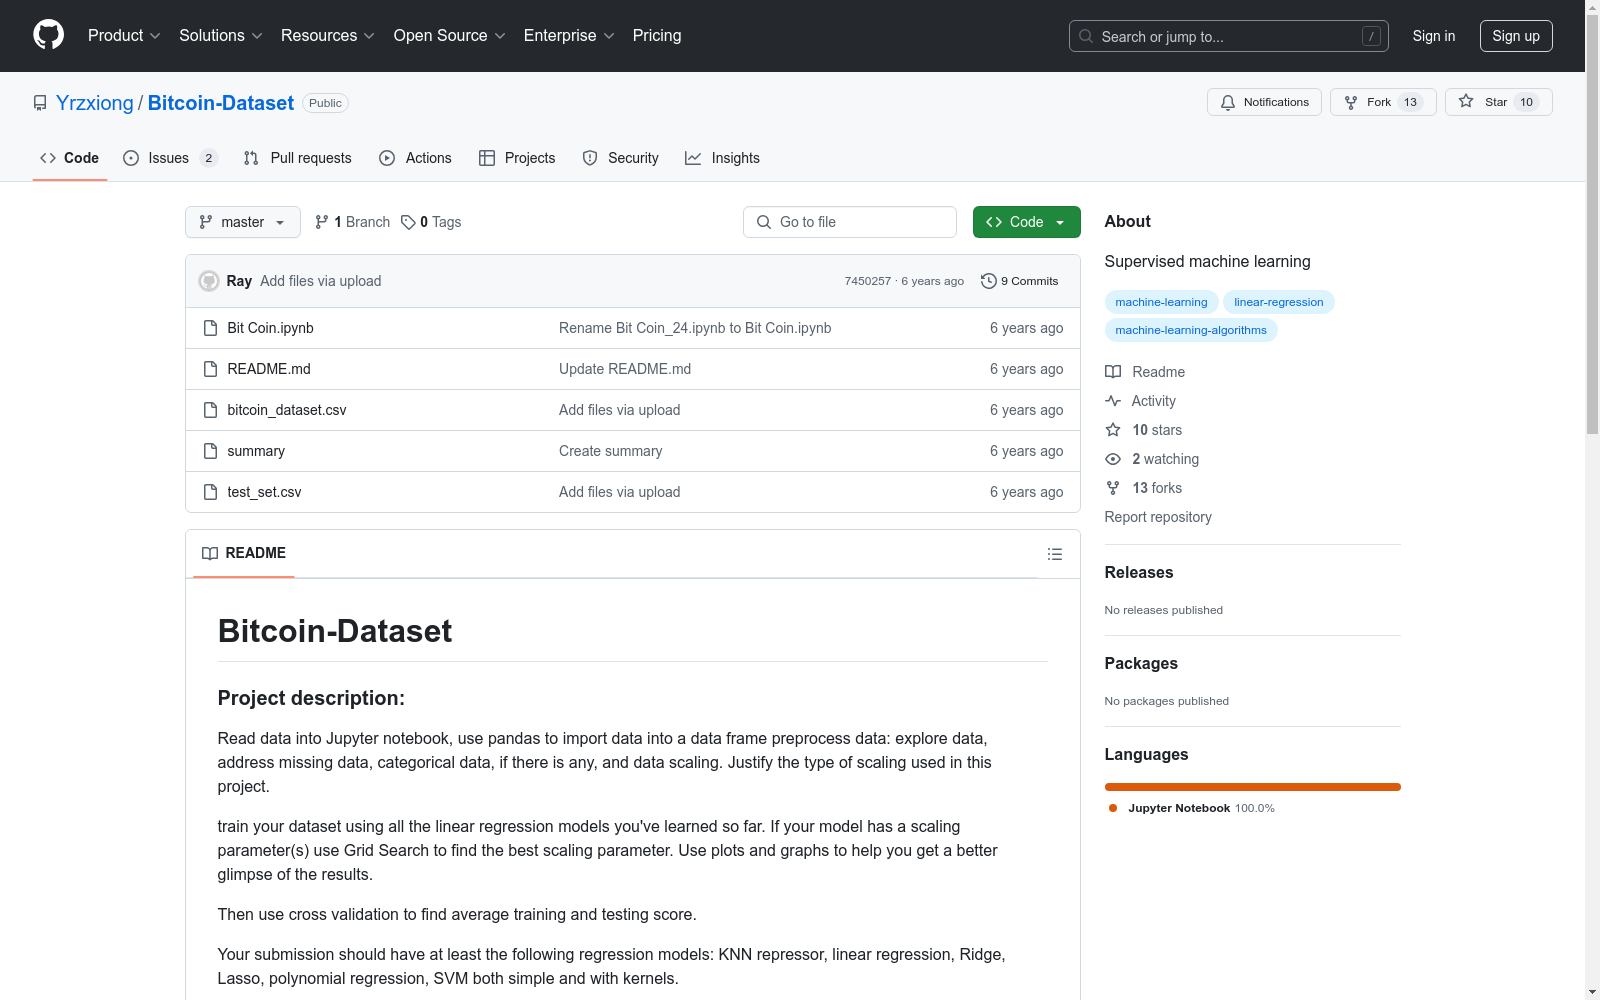1600x1000 pixels.
Task: Click the file icon beside bitcoin_dataset.csv
Action: (210, 410)
